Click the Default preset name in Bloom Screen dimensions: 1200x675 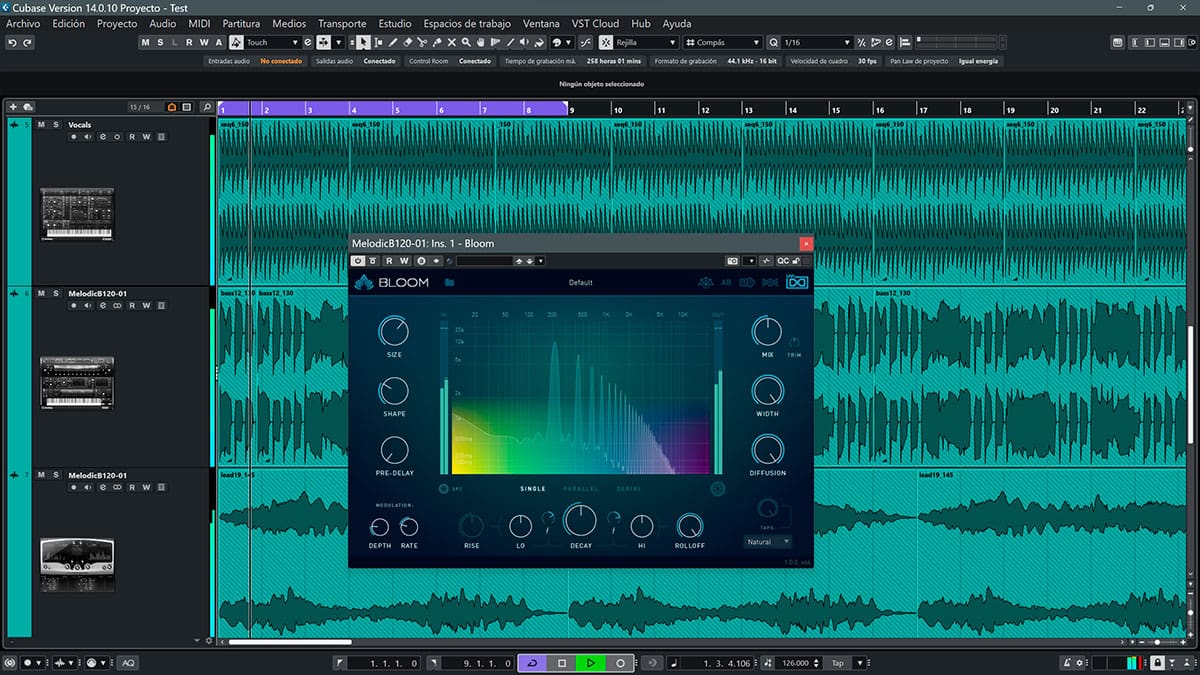581,282
